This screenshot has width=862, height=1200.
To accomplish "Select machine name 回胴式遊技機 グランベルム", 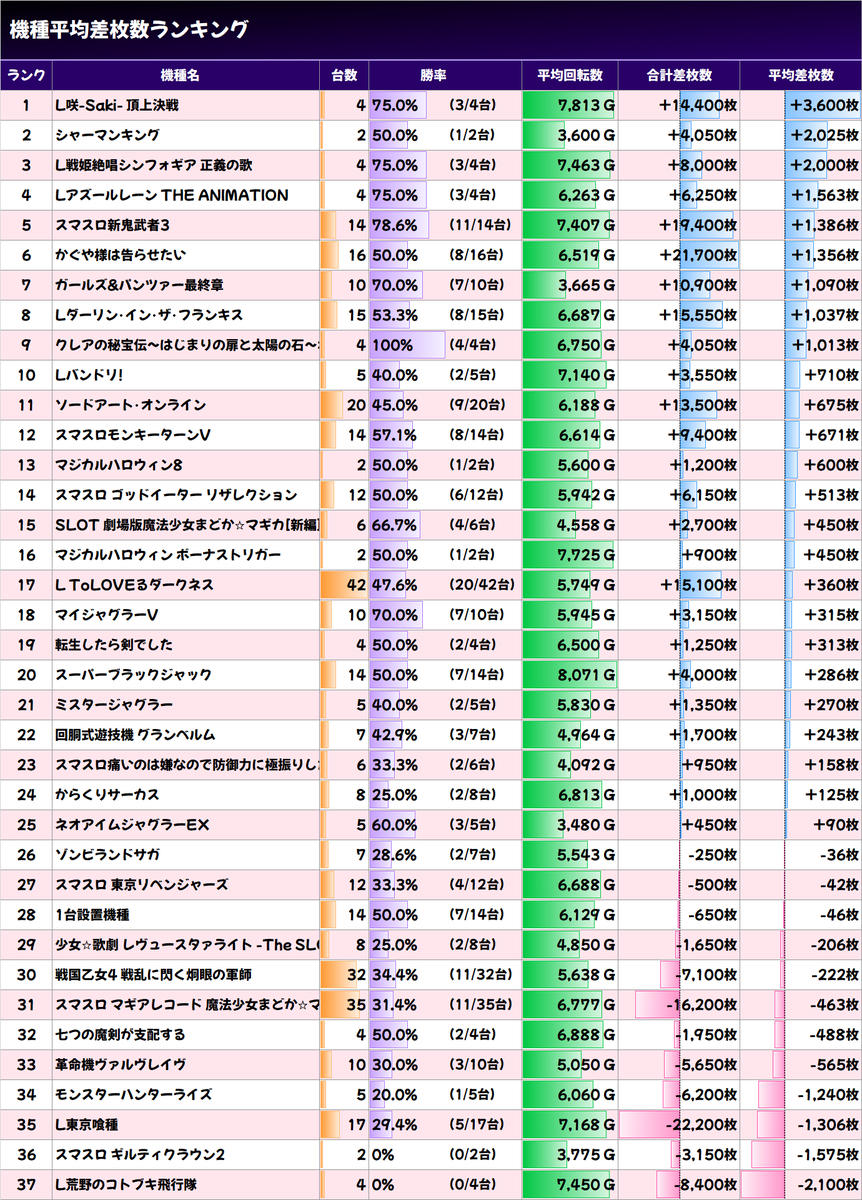I will 135,735.
